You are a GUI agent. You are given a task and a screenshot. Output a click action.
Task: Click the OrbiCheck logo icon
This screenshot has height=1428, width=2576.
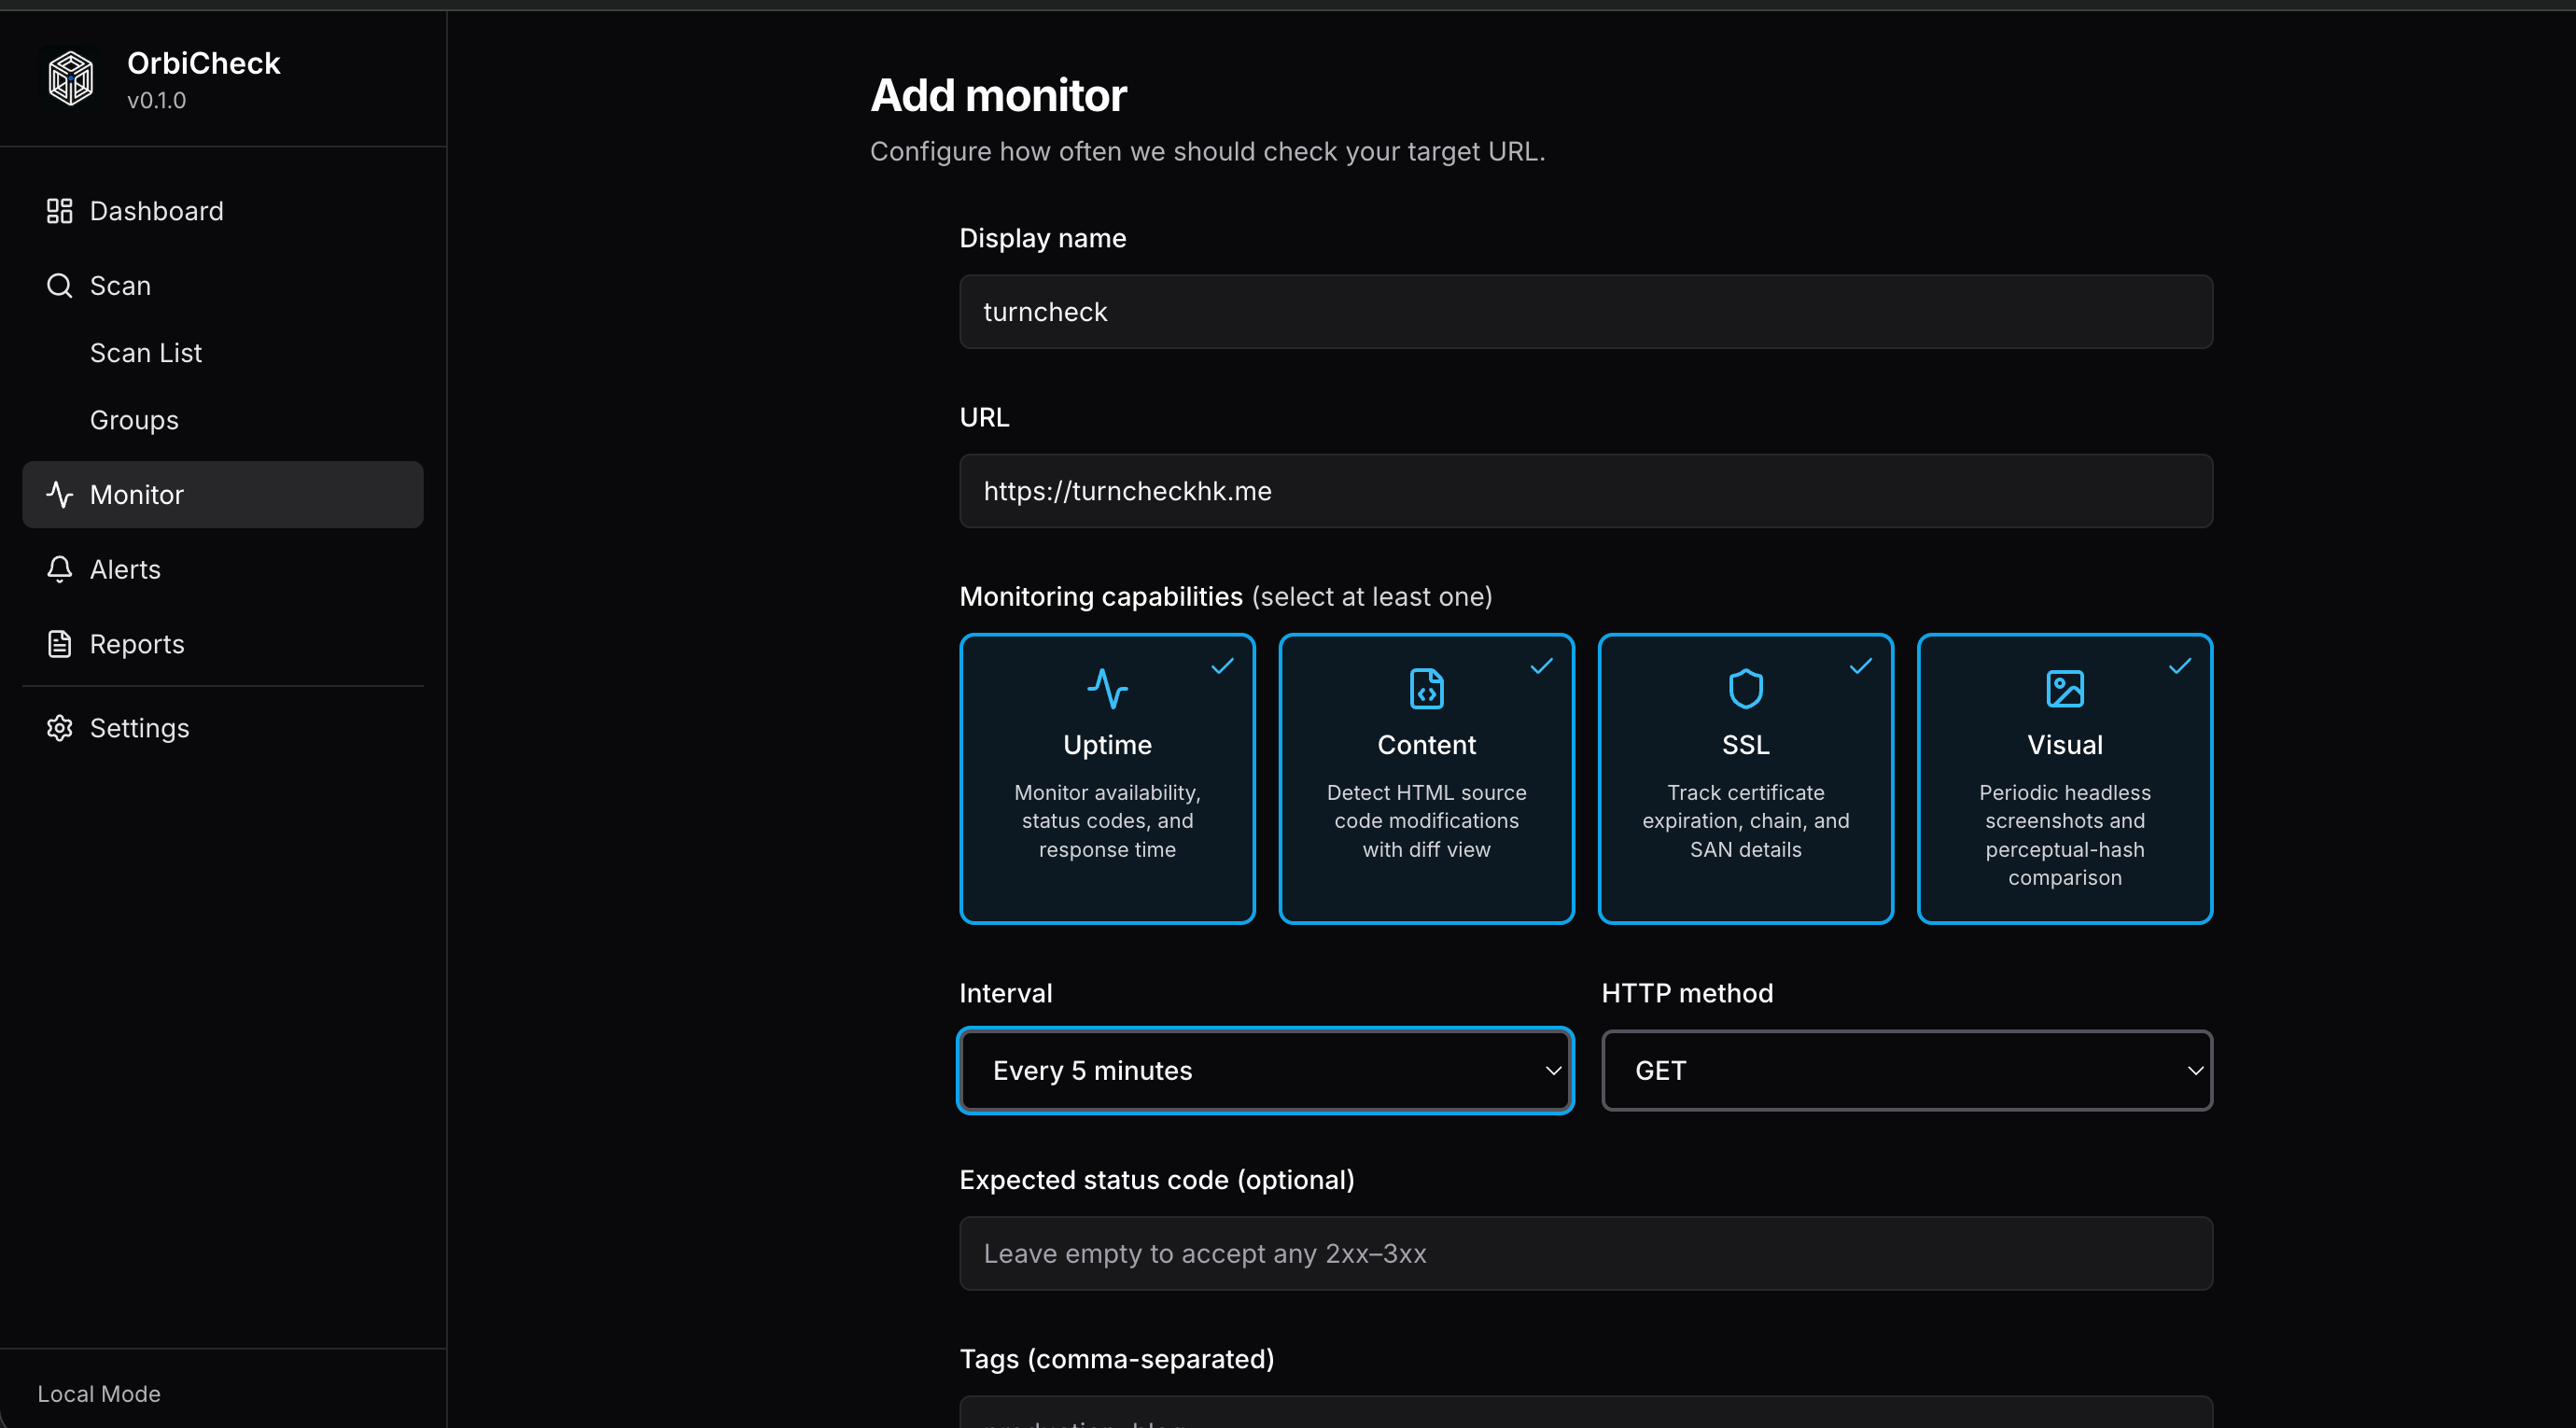point(69,77)
